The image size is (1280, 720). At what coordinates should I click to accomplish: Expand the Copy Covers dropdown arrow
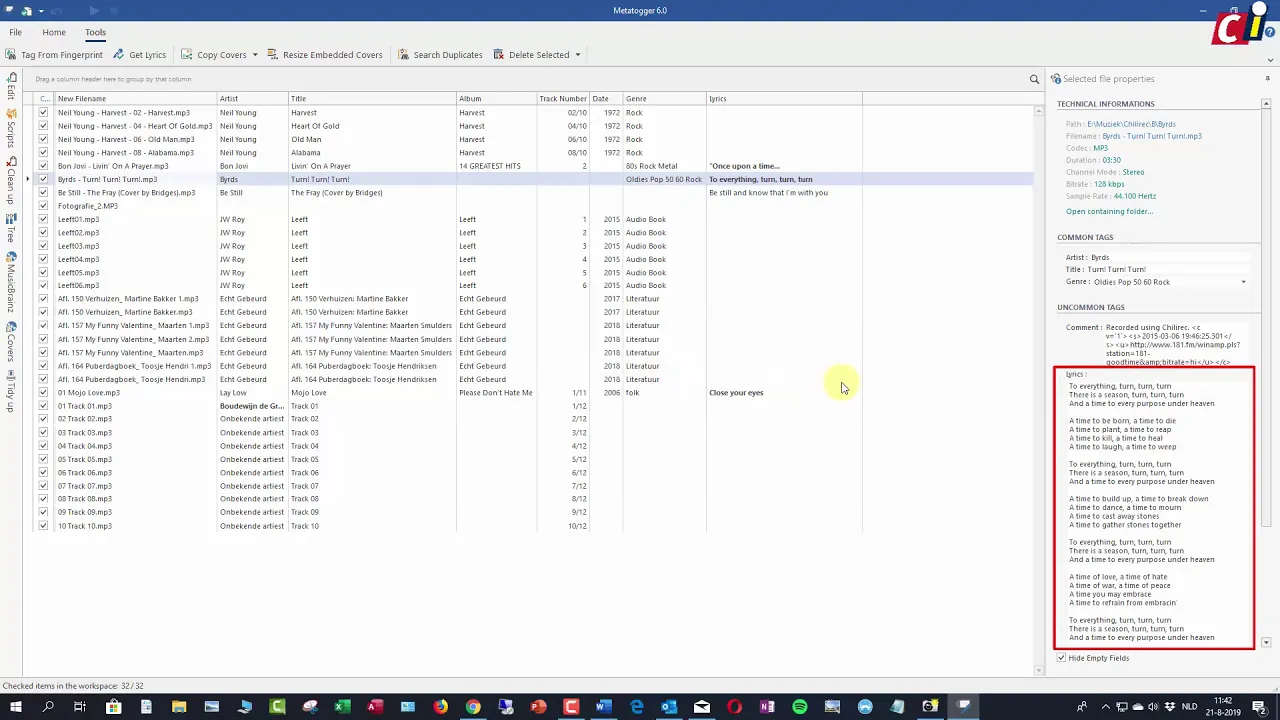click(x=255, y=55)
